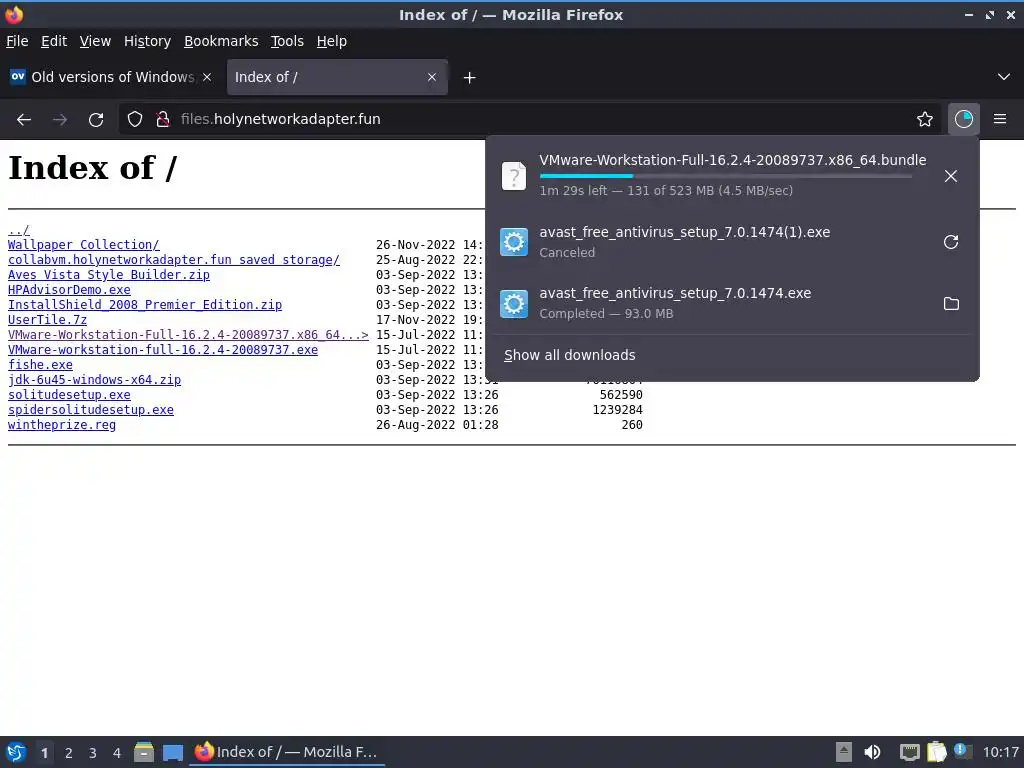Screen dimensions: 1024x768
Task: Open wintheprize.reg link
Action: click(x=62, y=425)
